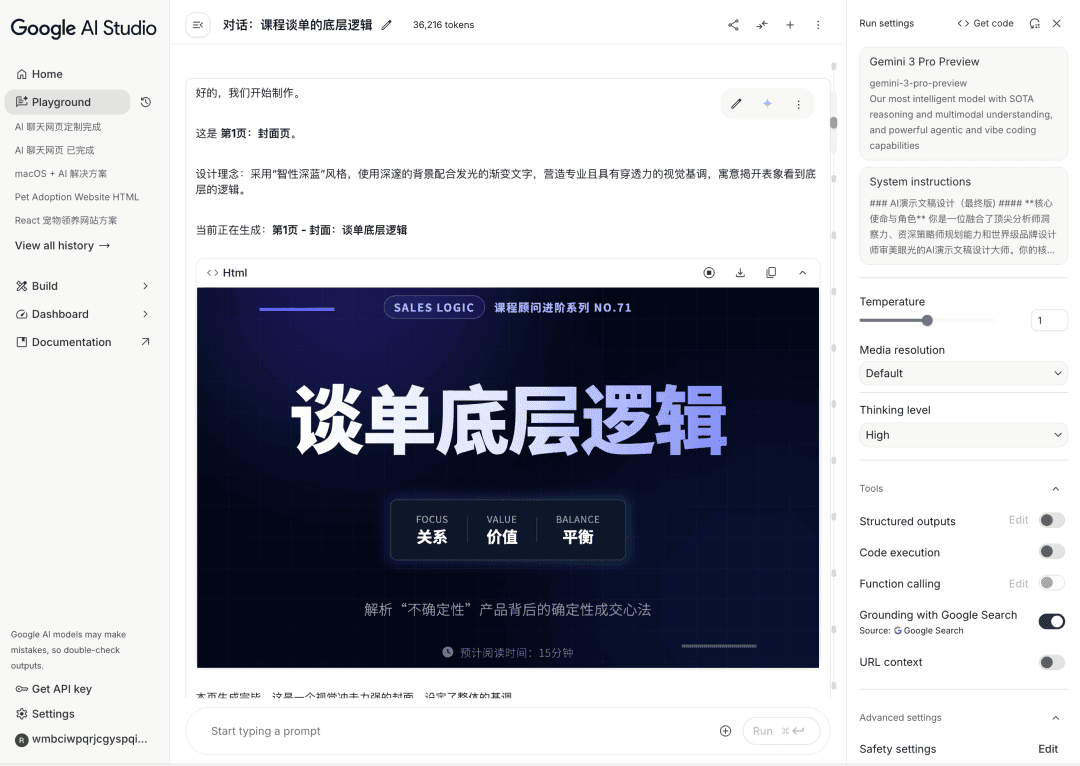Image resolution: width=1080 pixels, height=766 pixels.
Task: Open temporary chat history icon
Action: coord(146,102)
